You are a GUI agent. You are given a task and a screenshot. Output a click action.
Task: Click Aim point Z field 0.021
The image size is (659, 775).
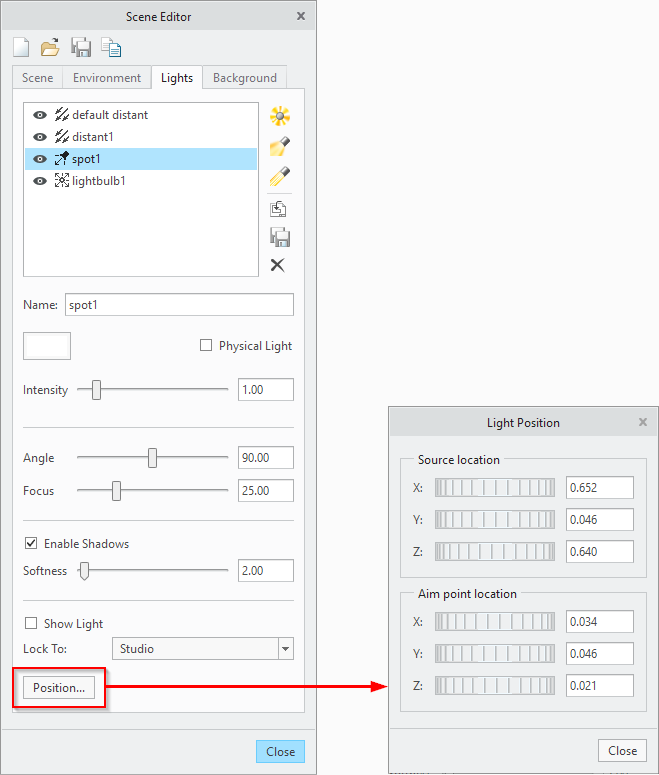coord(600,686)
